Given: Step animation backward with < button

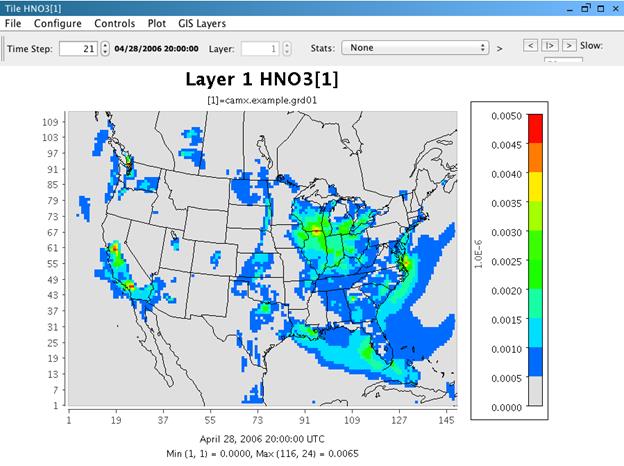Looking at the screenshot, I should (x=530, y=45).
